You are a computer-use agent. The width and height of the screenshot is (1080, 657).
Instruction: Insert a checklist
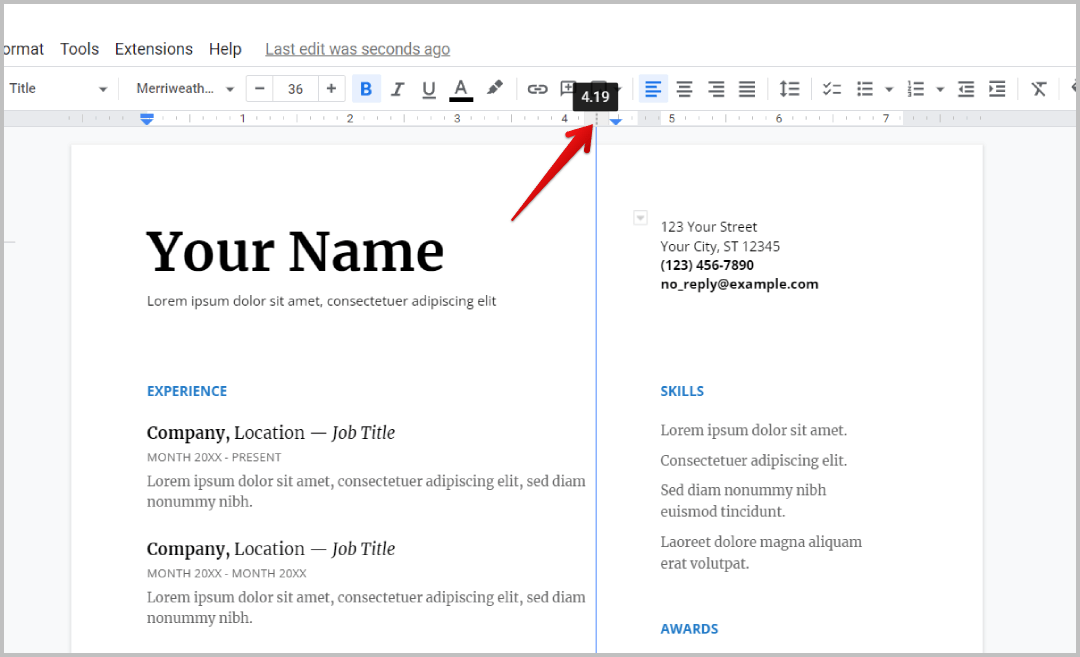pyautogui.click(x=832, y=89)
